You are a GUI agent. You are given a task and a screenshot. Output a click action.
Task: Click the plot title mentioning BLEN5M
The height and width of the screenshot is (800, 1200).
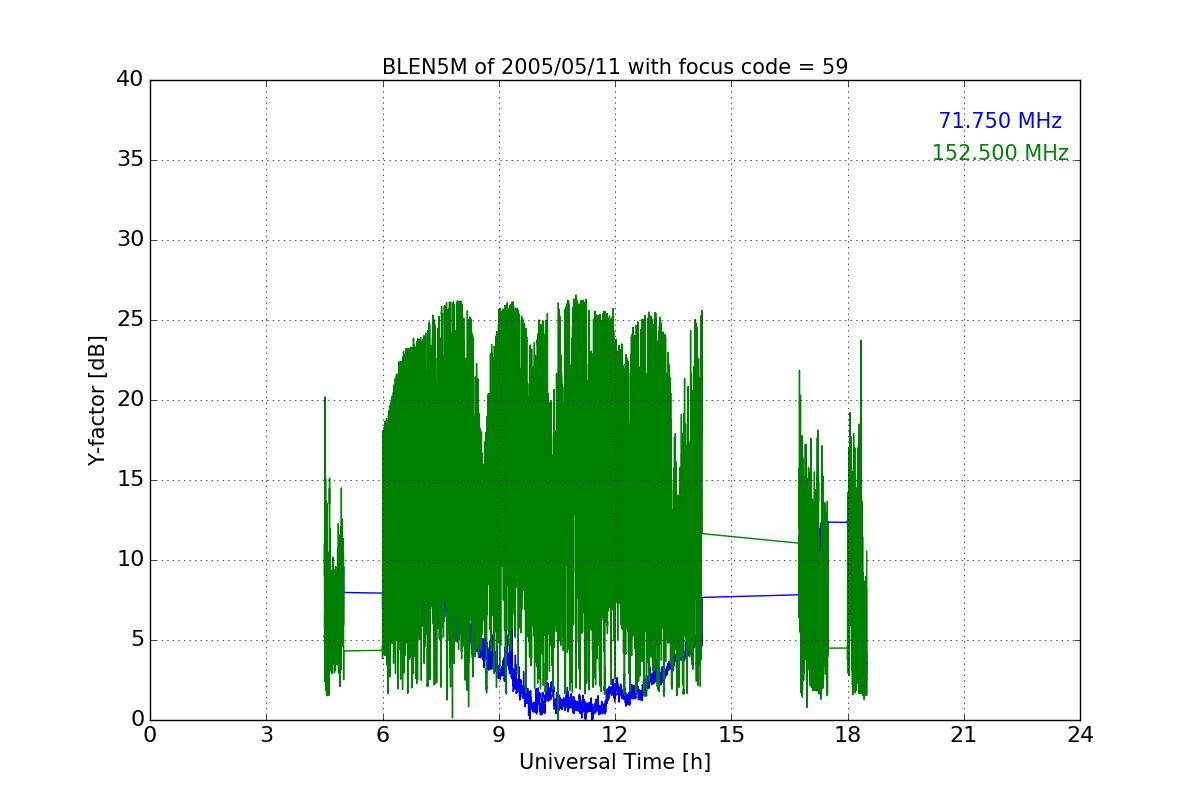pos(615,67)
